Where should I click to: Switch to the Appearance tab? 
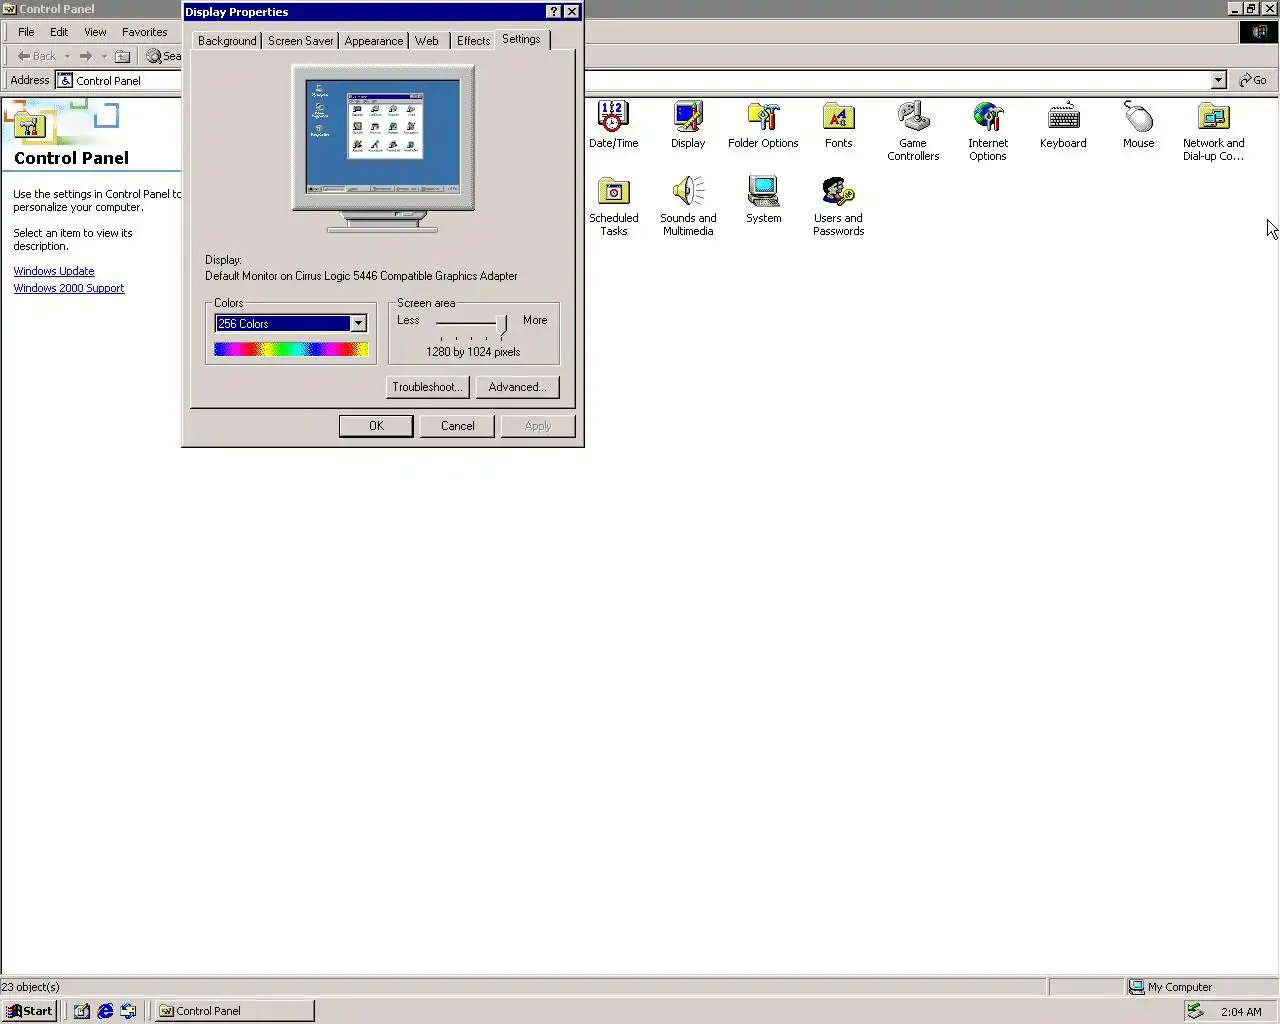pyautogui.click(x=374, y=41)
